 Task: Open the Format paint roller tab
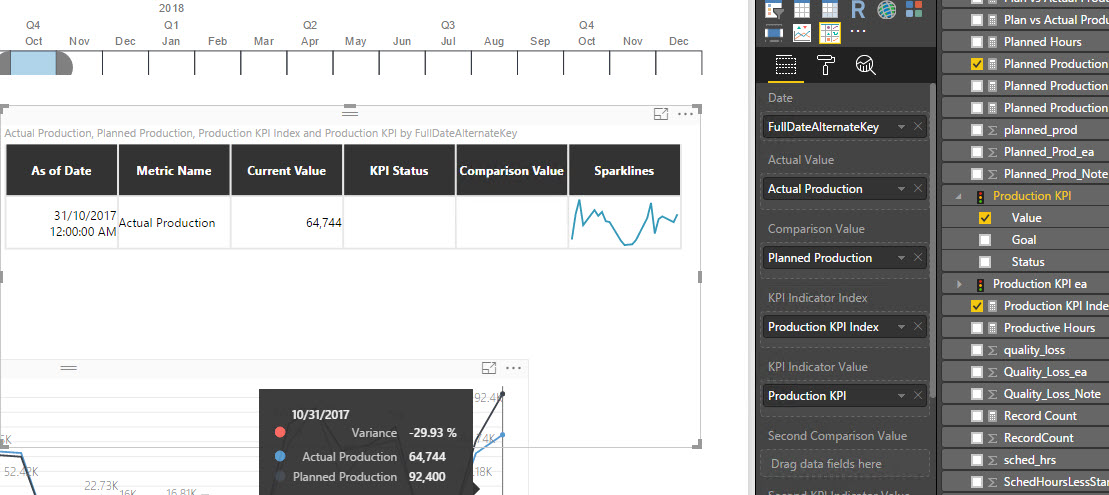coord(825,65)
